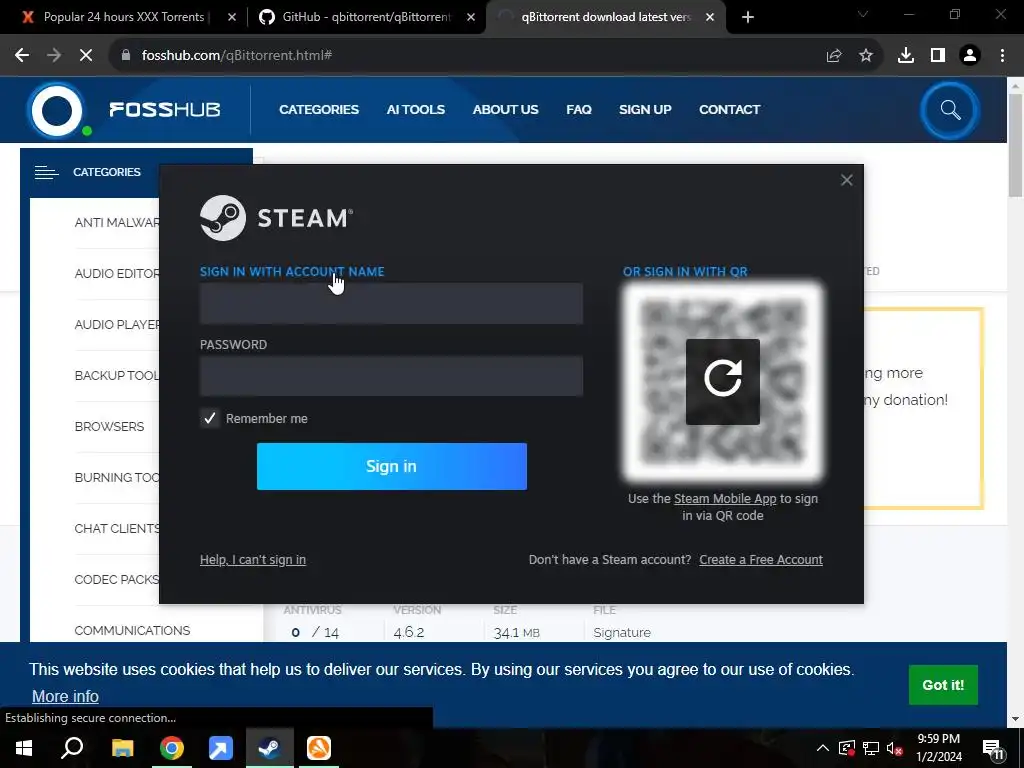Viewport: 1024px width, 768px height.
Task: Toggle Chrome side panel
Action: [938, 56]
